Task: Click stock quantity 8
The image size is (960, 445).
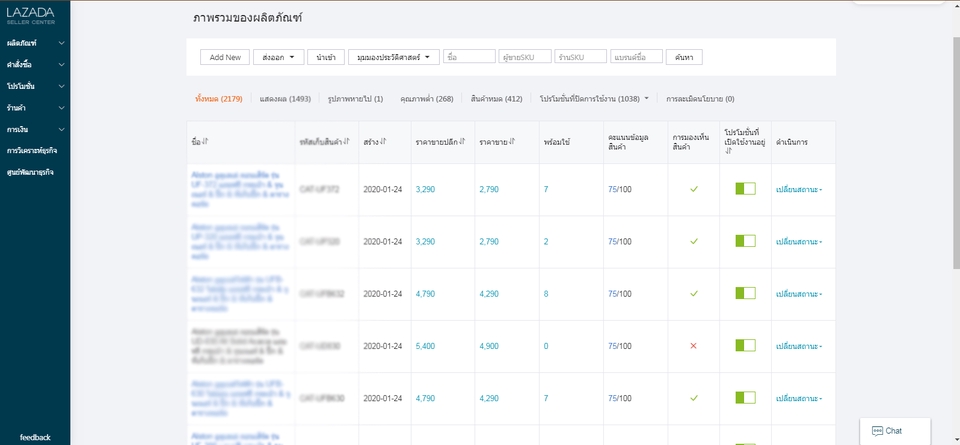Action: tap(546, 294)
